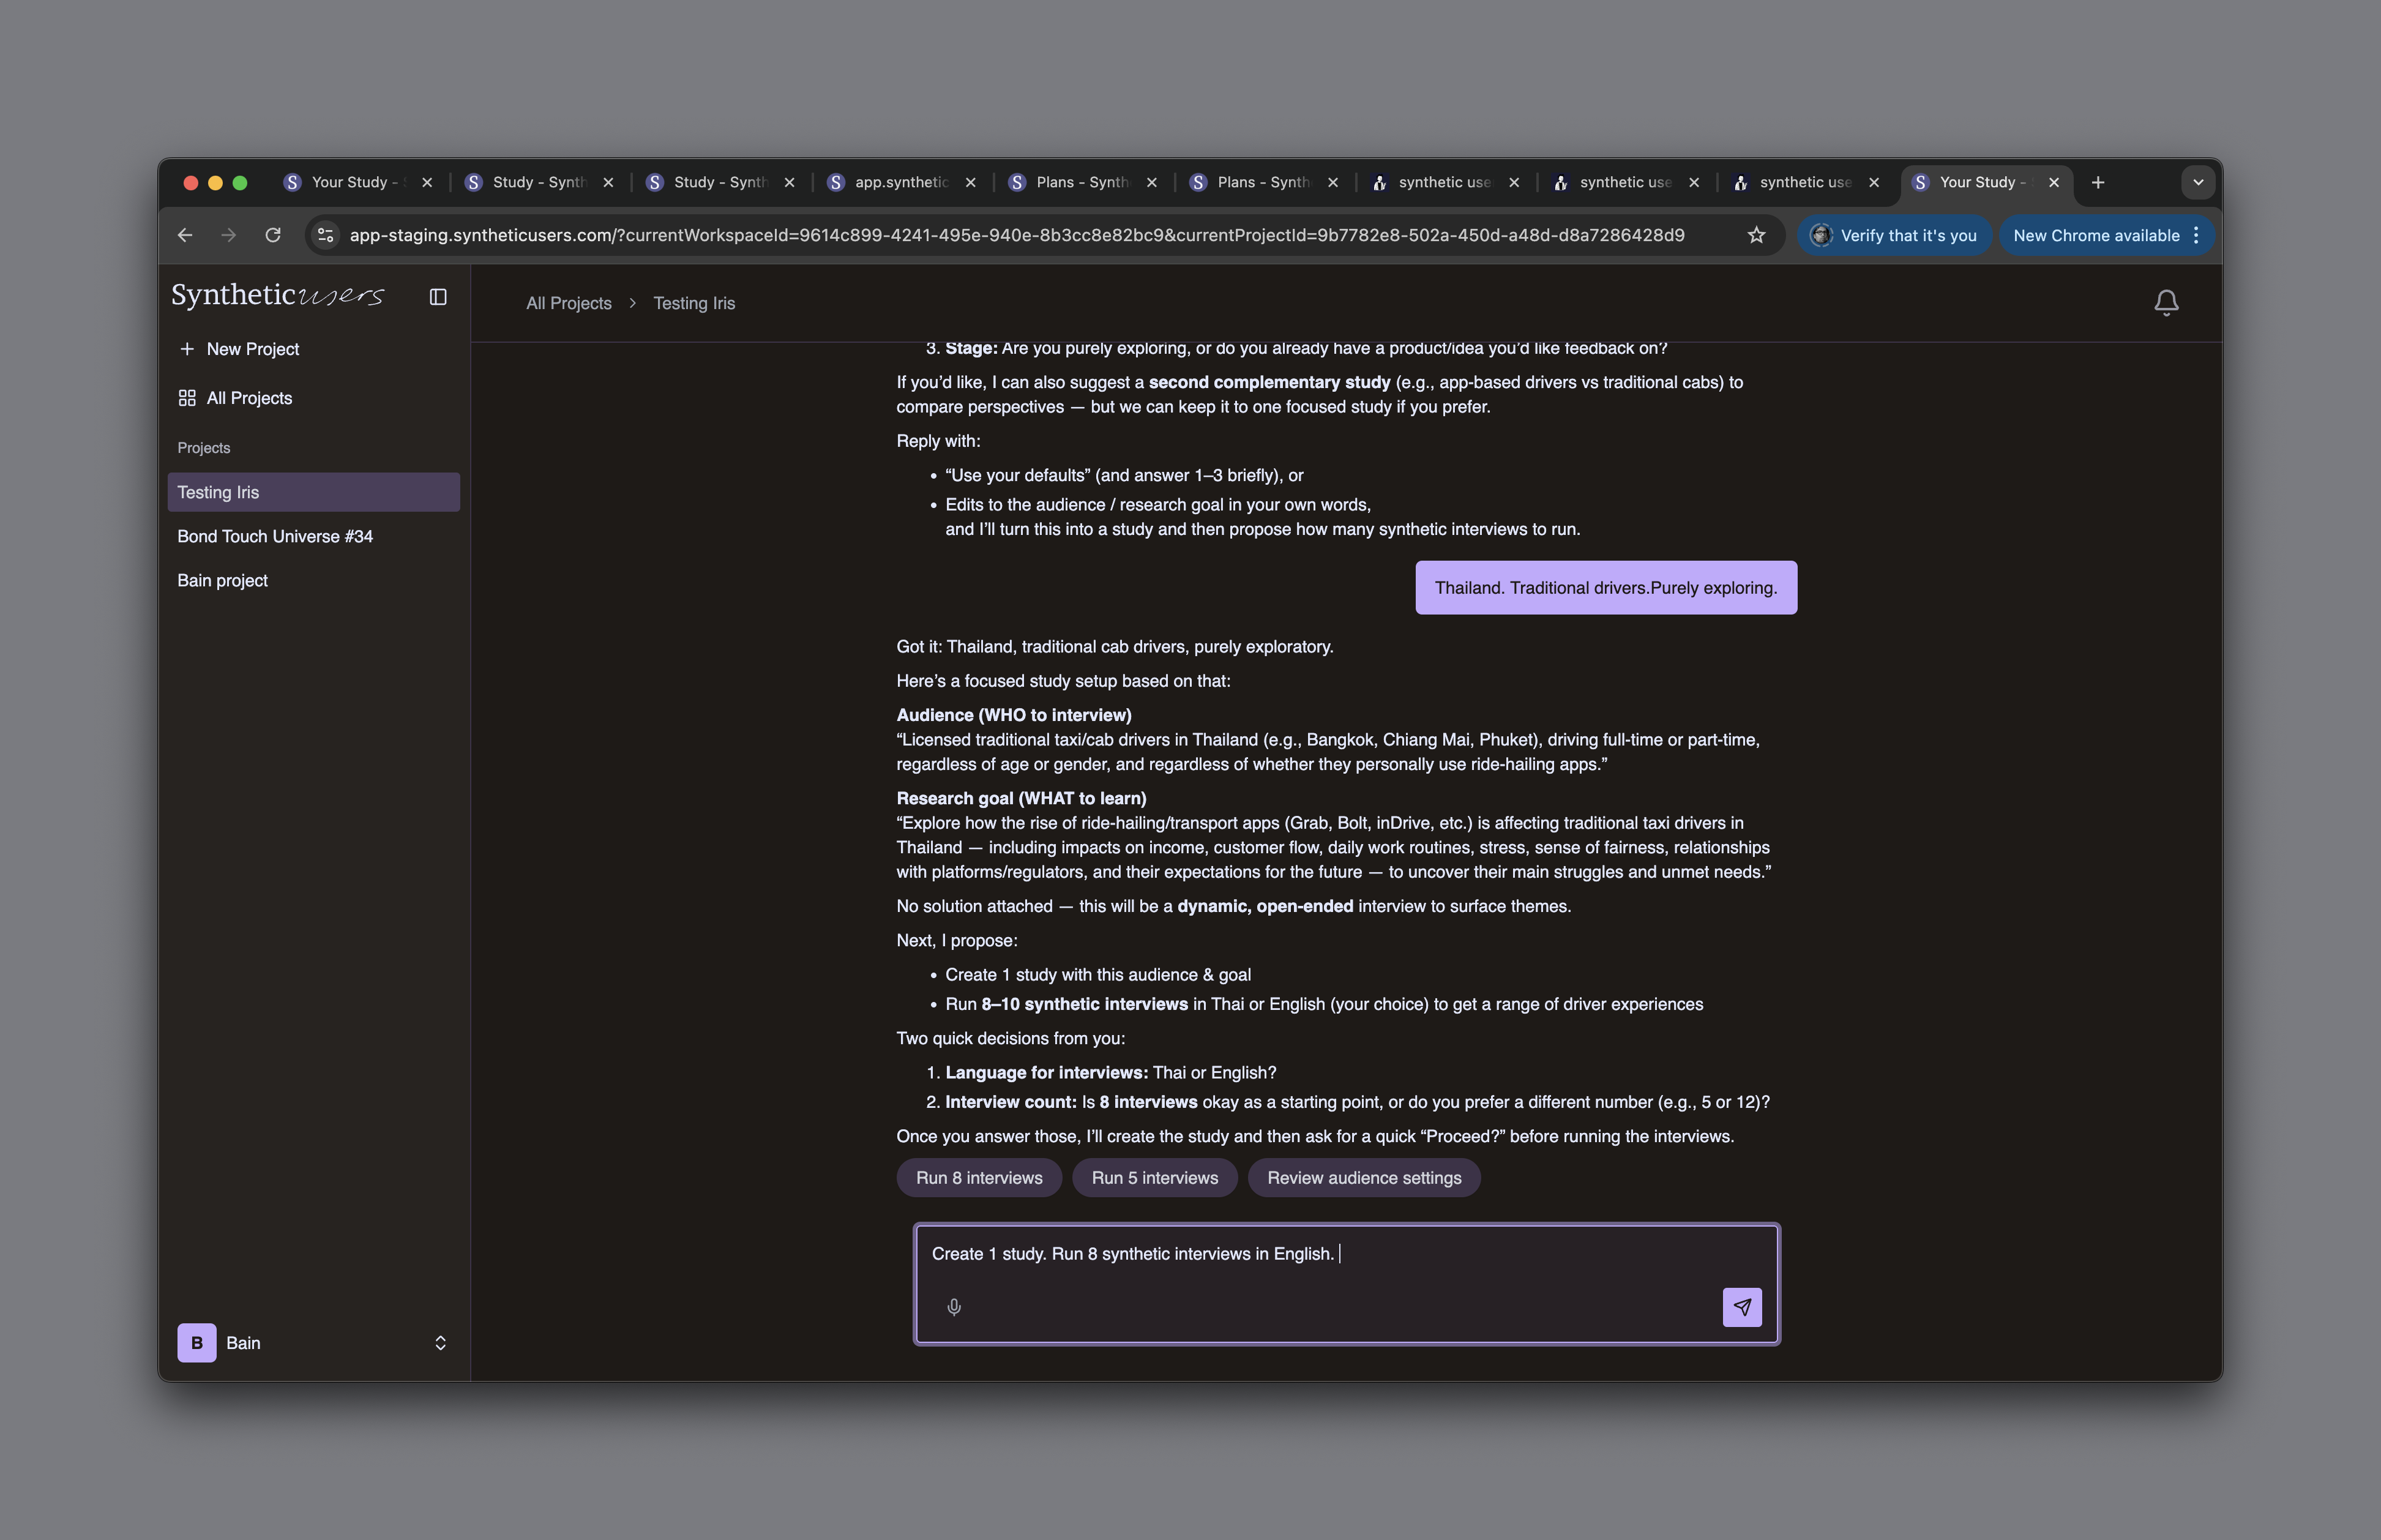
Task: Open the tab search dropdown arrow
Action: [2197, 182]
